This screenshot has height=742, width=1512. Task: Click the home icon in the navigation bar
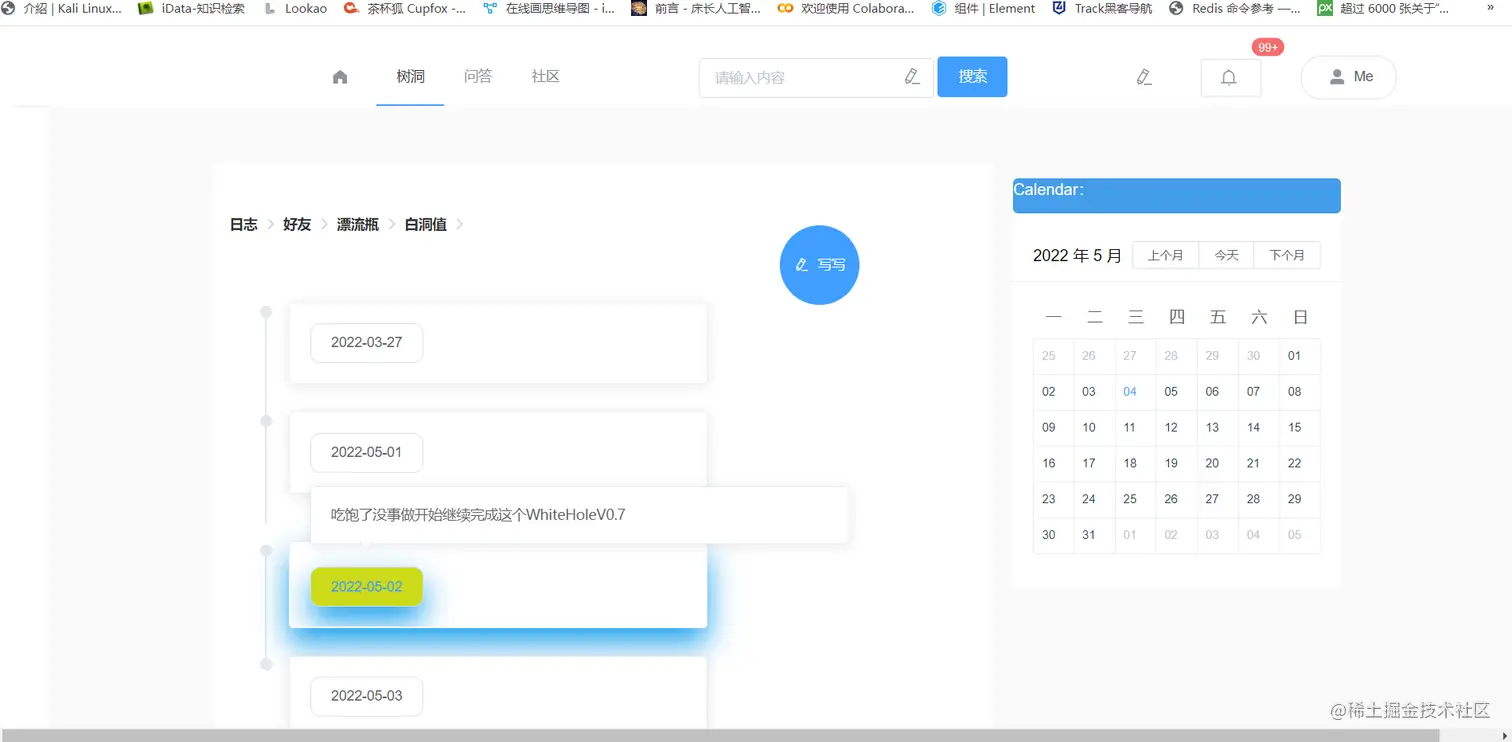(339, 76)
